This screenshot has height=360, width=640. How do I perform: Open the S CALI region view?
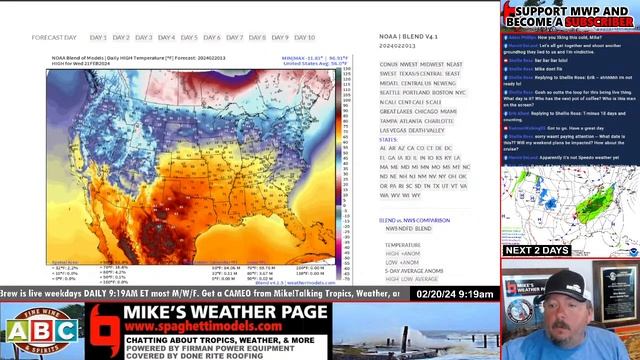pyautogui.click(x=433, y=102)
